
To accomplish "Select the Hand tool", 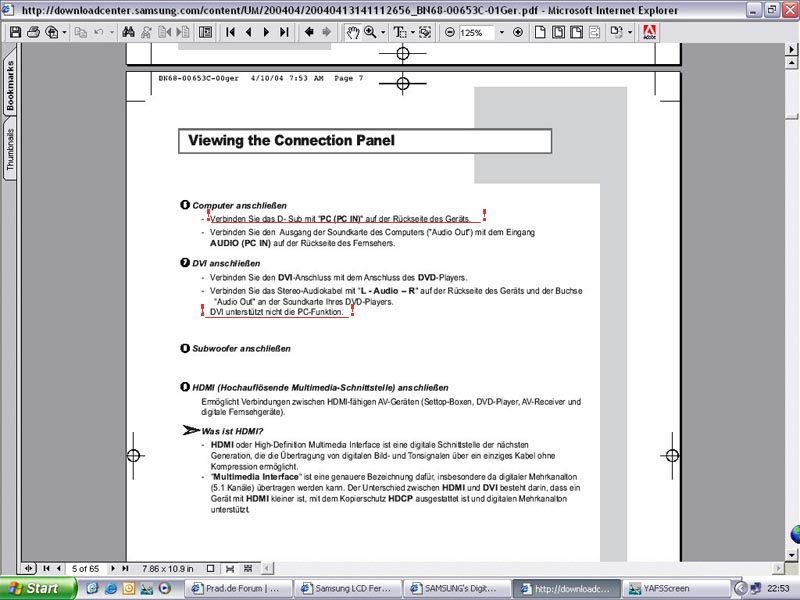I will 352,32.
